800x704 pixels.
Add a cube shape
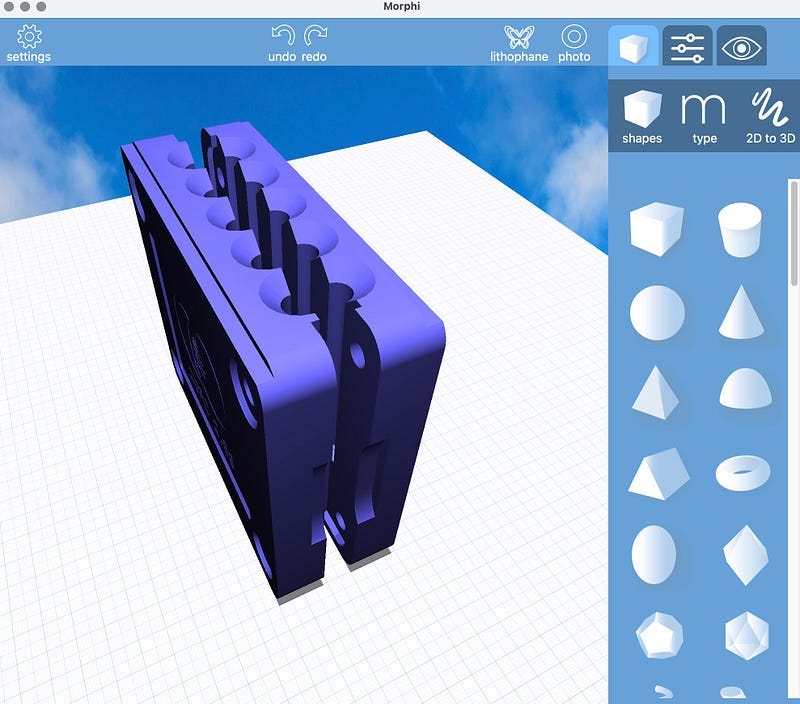click(x=656, y=229)
